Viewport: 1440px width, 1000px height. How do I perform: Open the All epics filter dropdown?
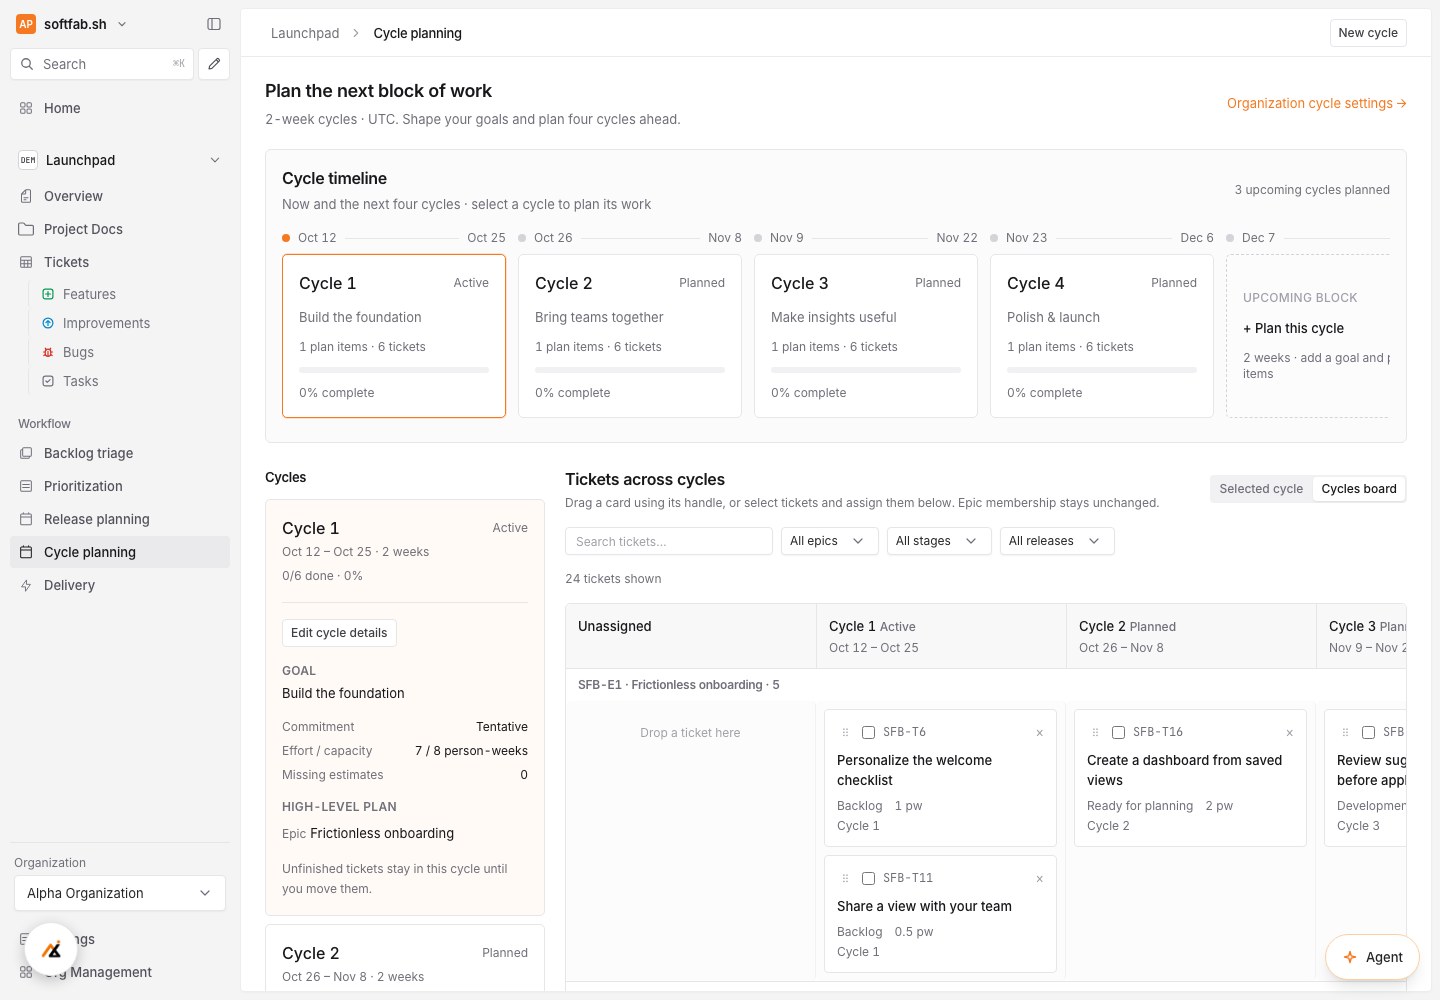click(x=829, y=541)
